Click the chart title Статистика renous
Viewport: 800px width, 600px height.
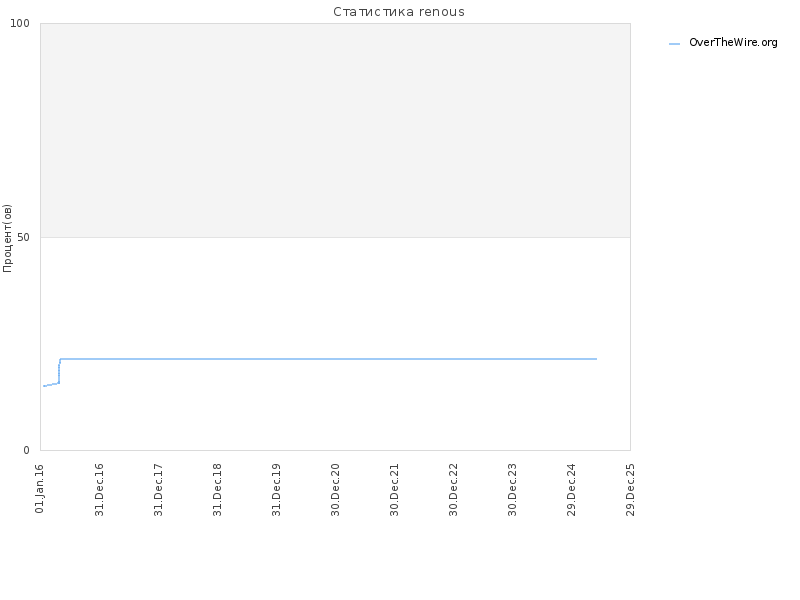coord(399,12)
